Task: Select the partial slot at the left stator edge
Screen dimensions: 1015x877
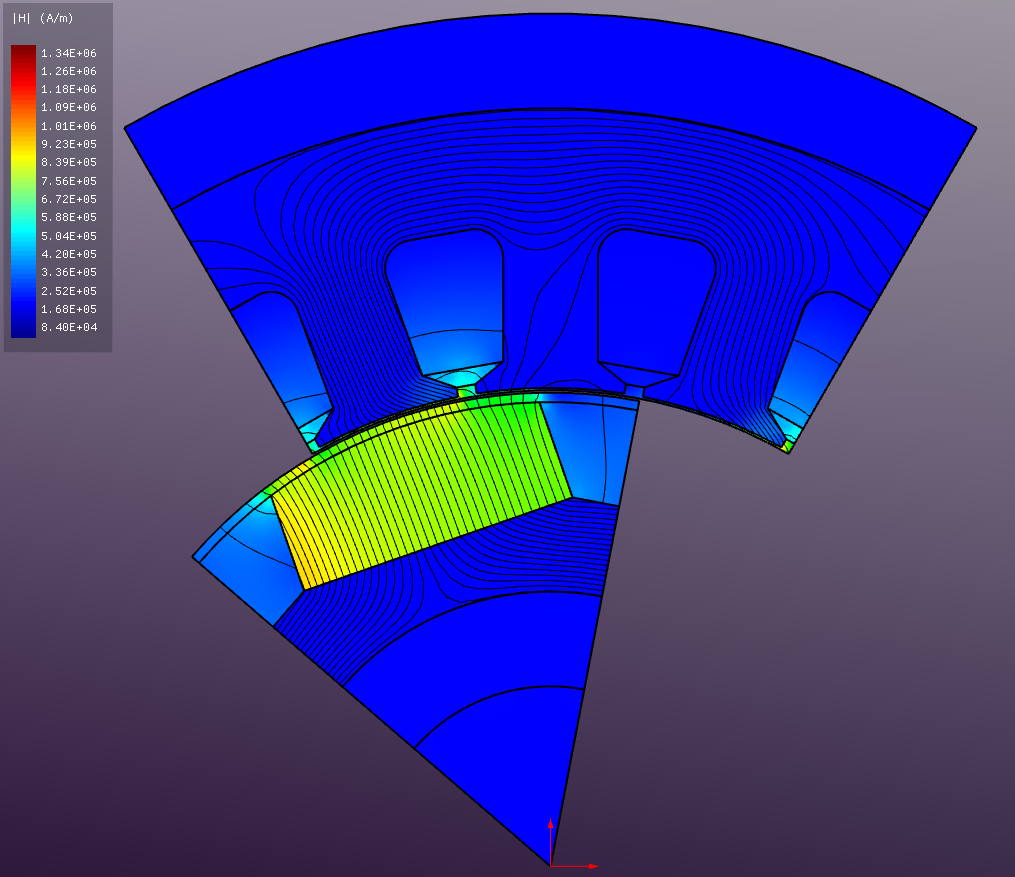Action: 275,350
